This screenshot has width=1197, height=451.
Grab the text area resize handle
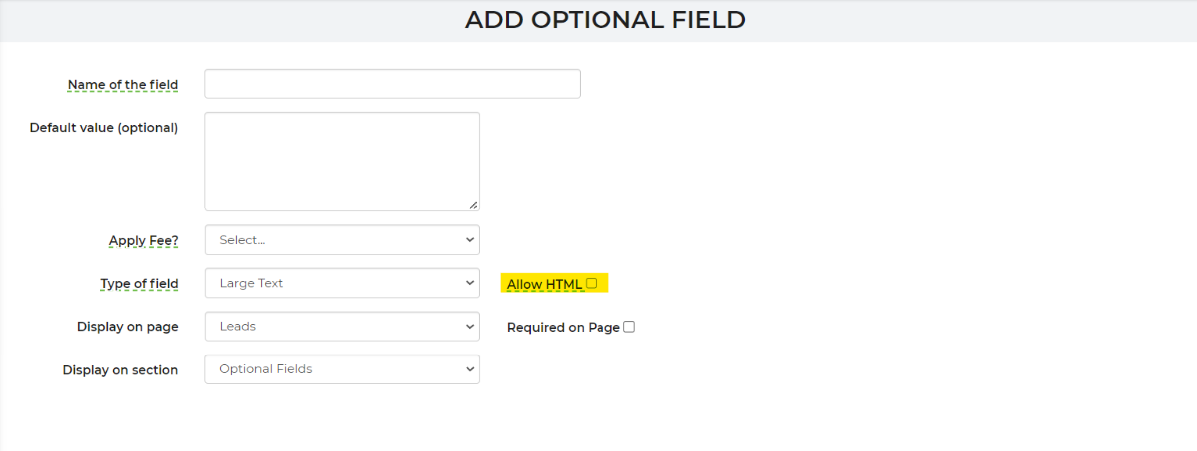(x=473, y=205)
